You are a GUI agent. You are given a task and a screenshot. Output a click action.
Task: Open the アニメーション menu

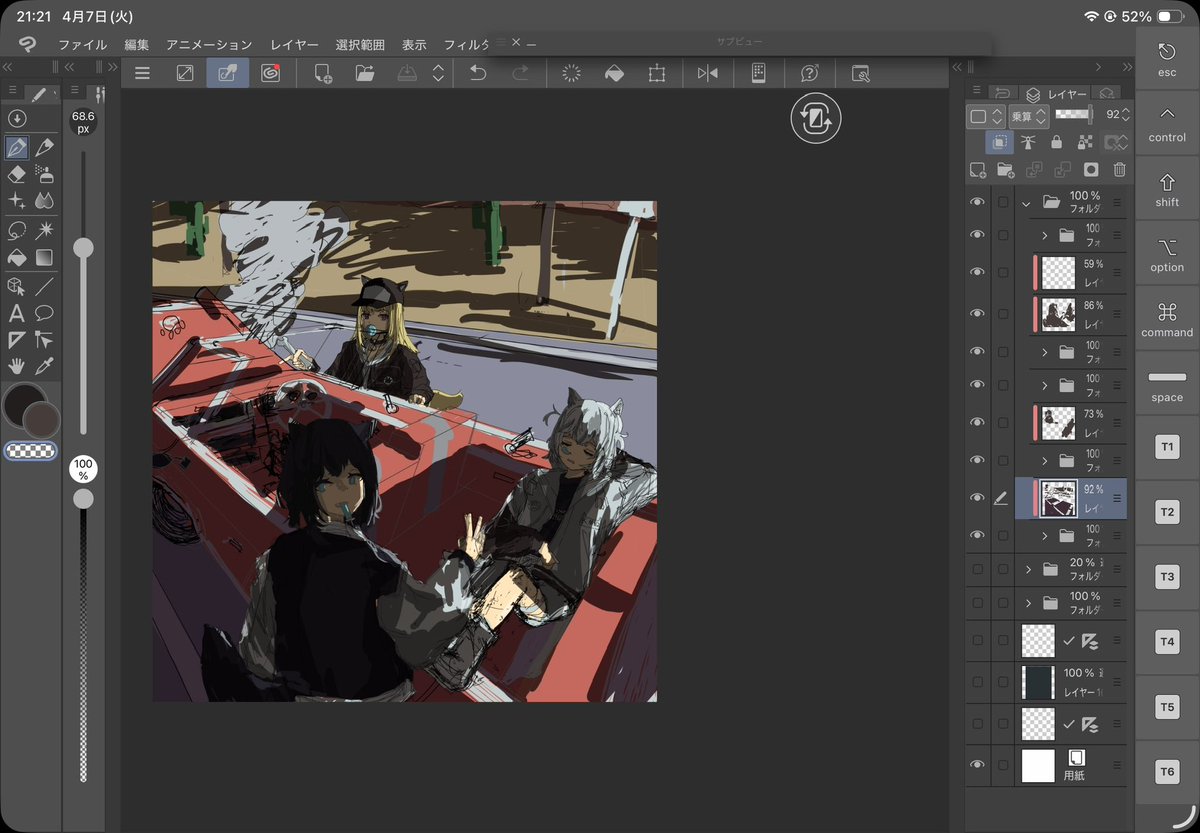(x=209, y=45)
